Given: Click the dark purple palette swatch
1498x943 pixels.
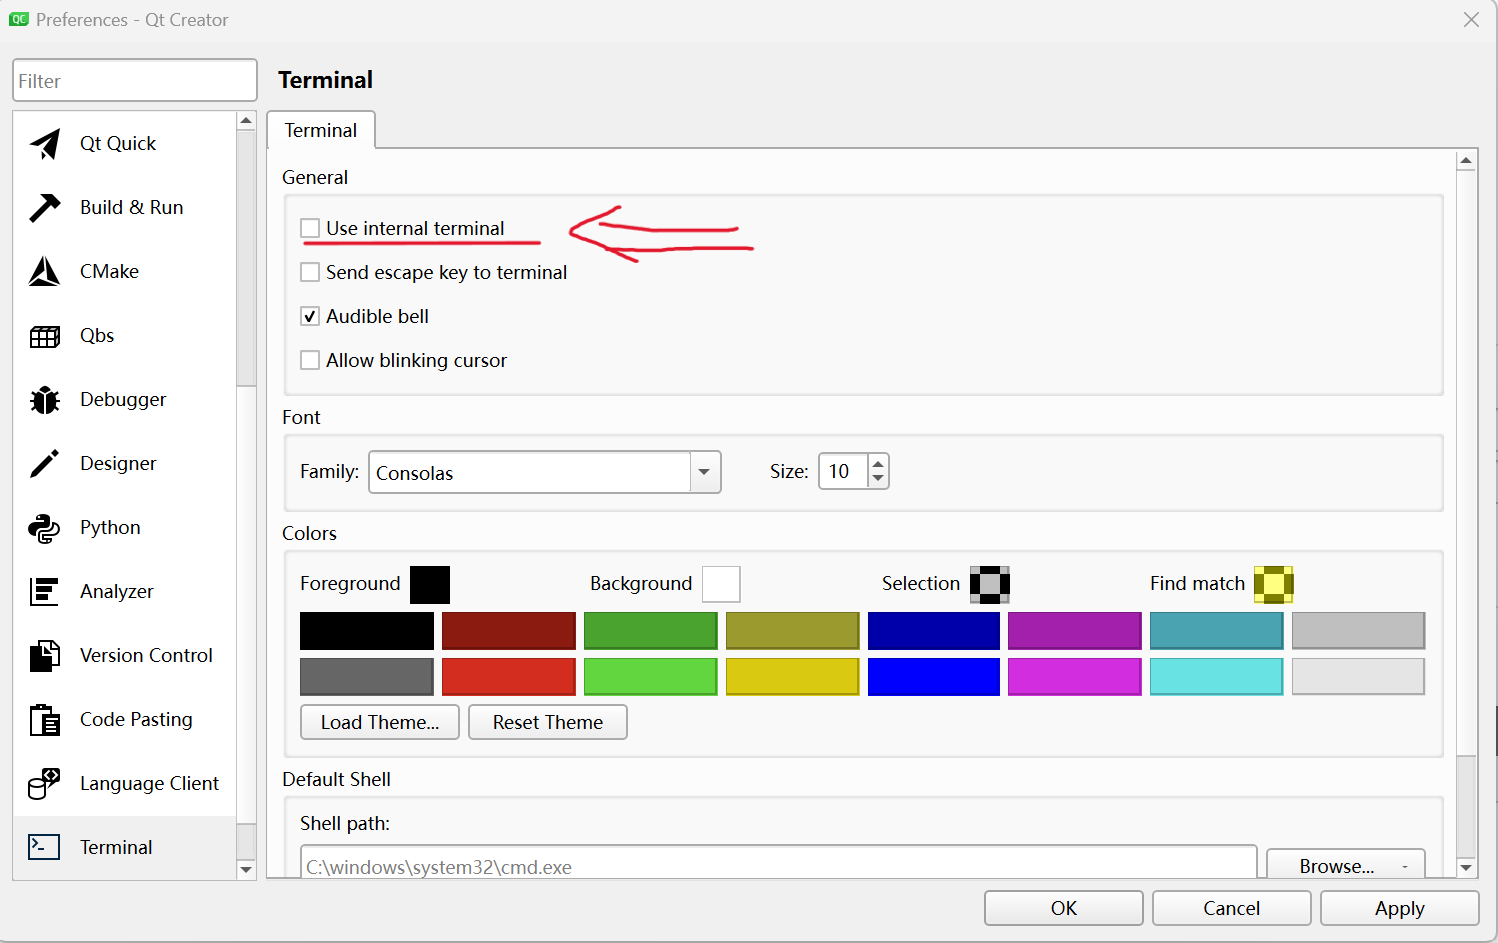Looking at the screenshot, I should coord(1075,631).
